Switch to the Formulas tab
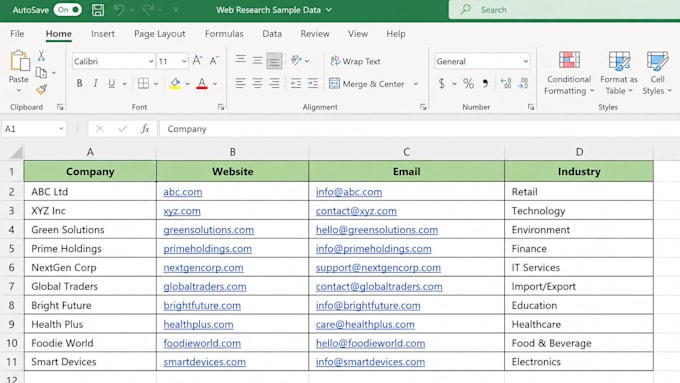Image resolution: width=680 pixels, height=383 pixels. tap(224, 33)
